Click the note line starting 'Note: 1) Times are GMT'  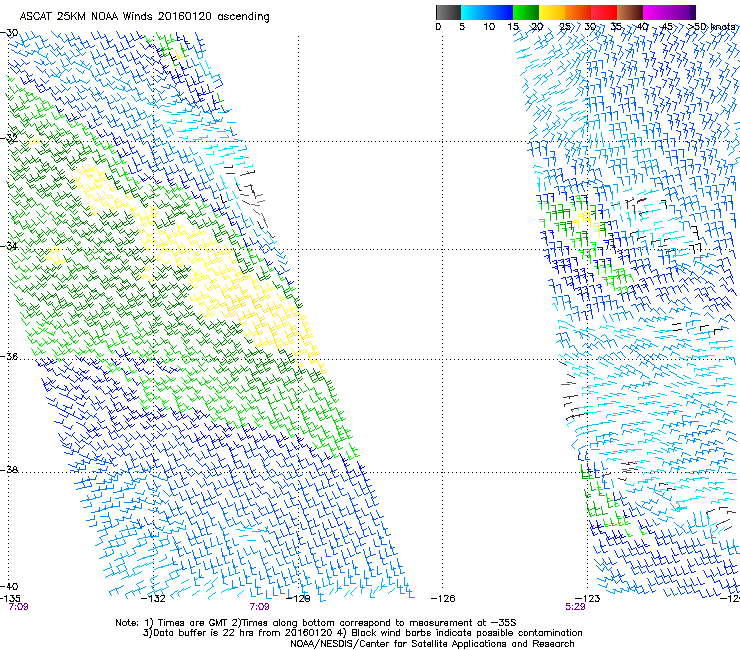pos(316,623)
